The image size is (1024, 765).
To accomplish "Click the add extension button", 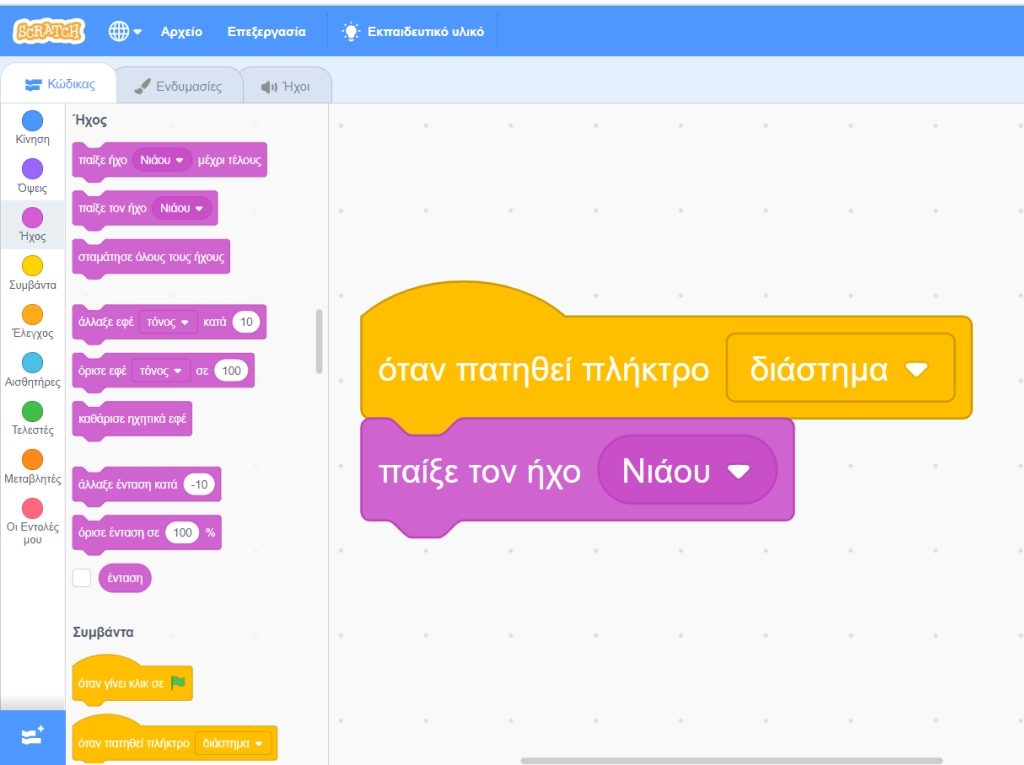I will point(32,737).
